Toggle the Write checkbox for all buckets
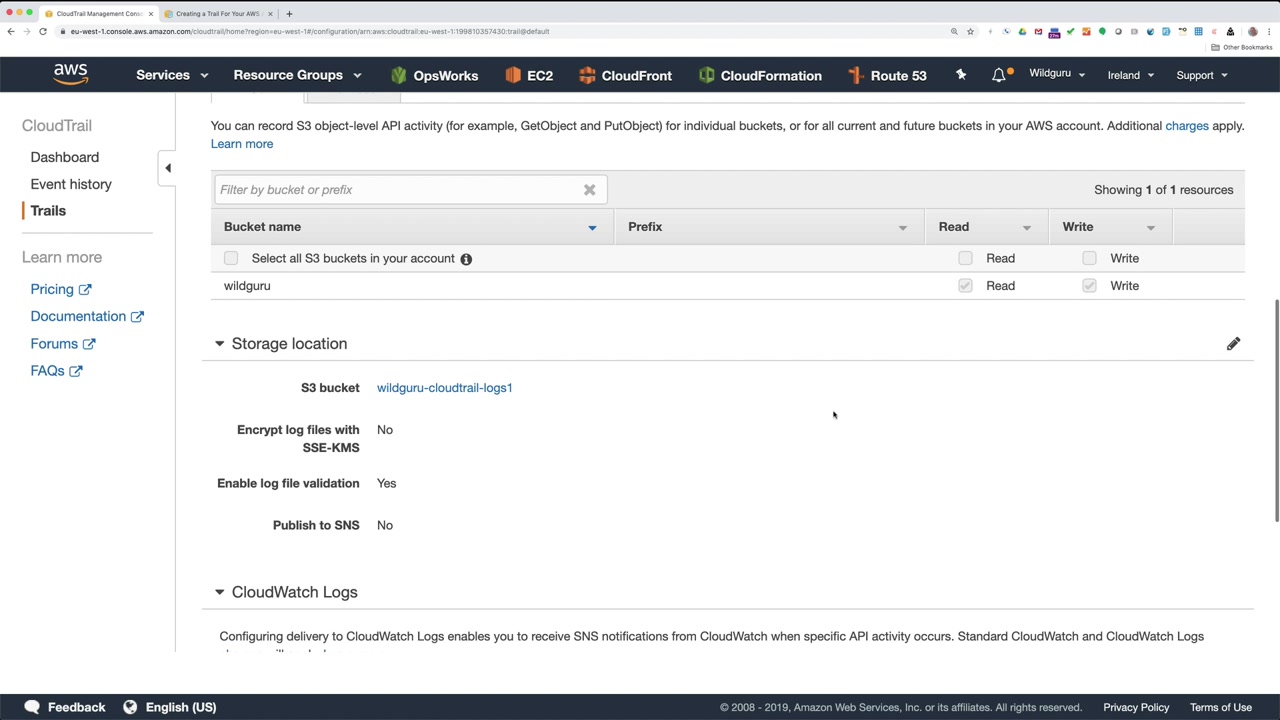This screenshot has height=720, width=1280. [1089, 258]
